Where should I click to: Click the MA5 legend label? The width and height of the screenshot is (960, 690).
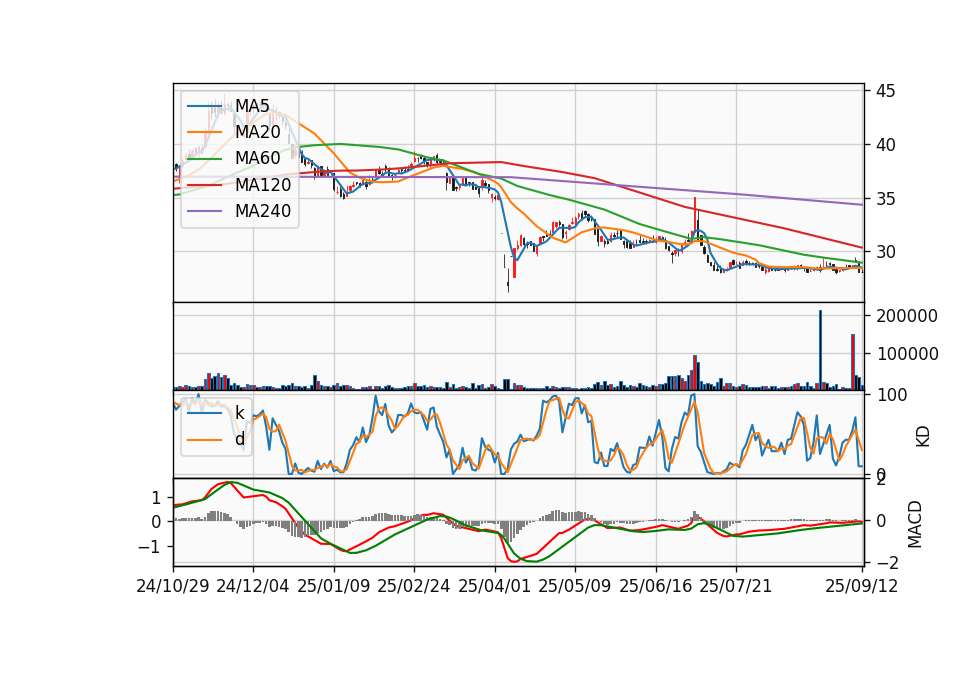[x=252, y=105]
